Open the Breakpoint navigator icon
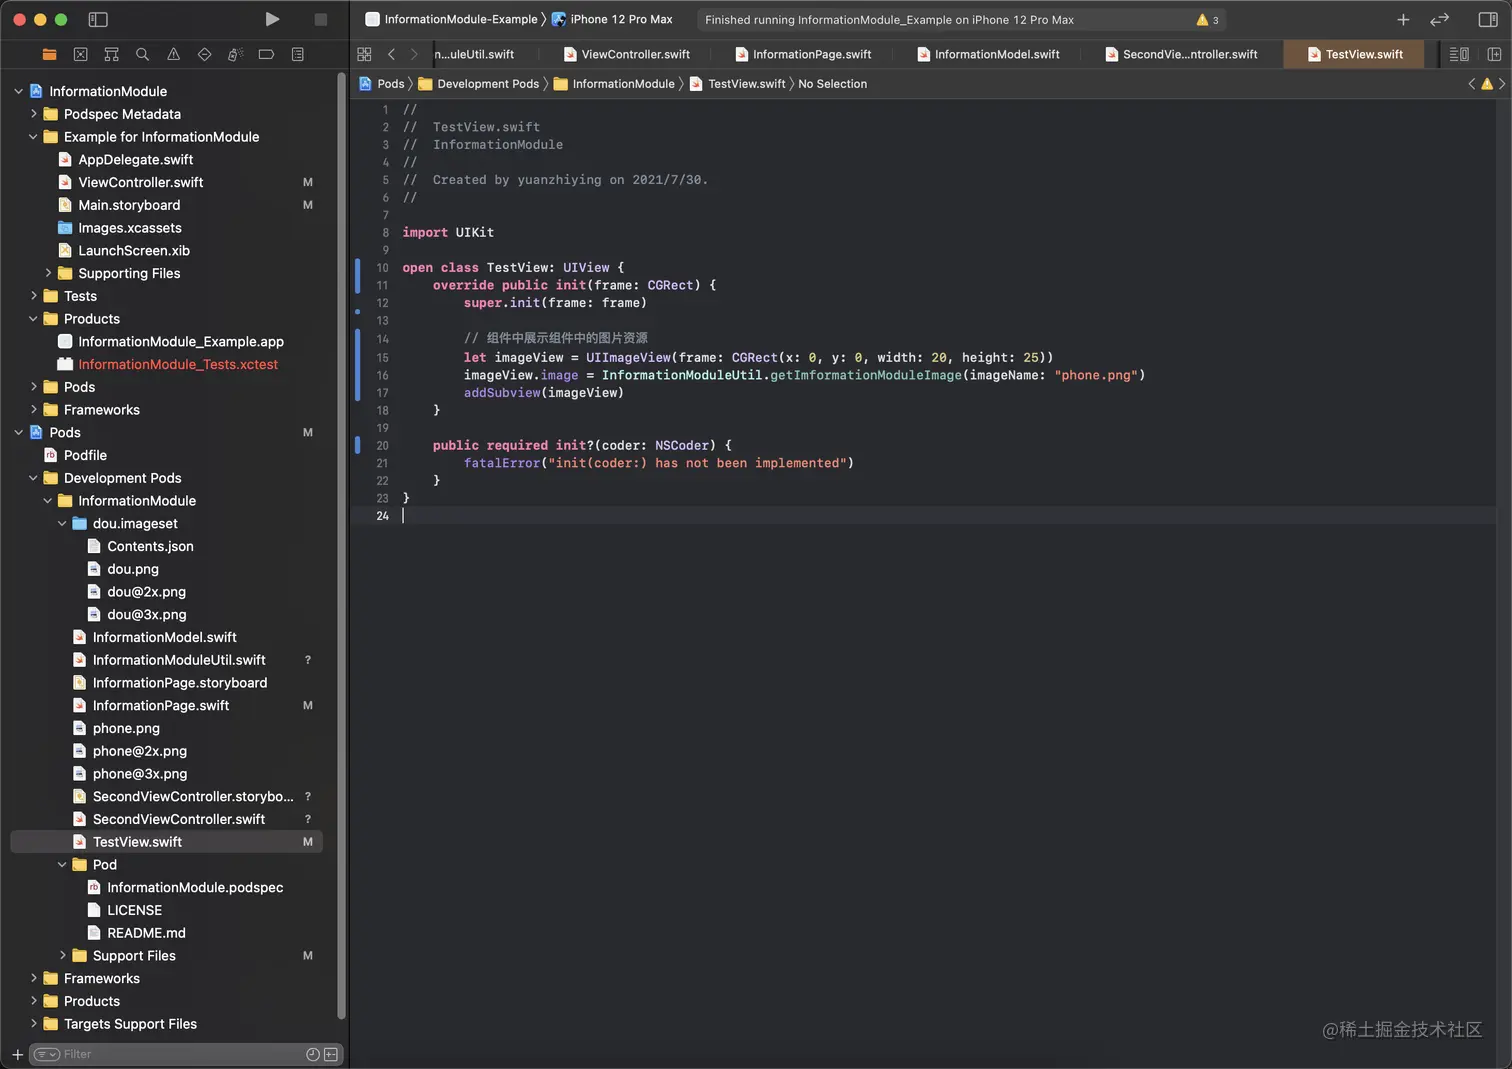The height and width of the screenshot is (1069, 1512). point(266,54)
